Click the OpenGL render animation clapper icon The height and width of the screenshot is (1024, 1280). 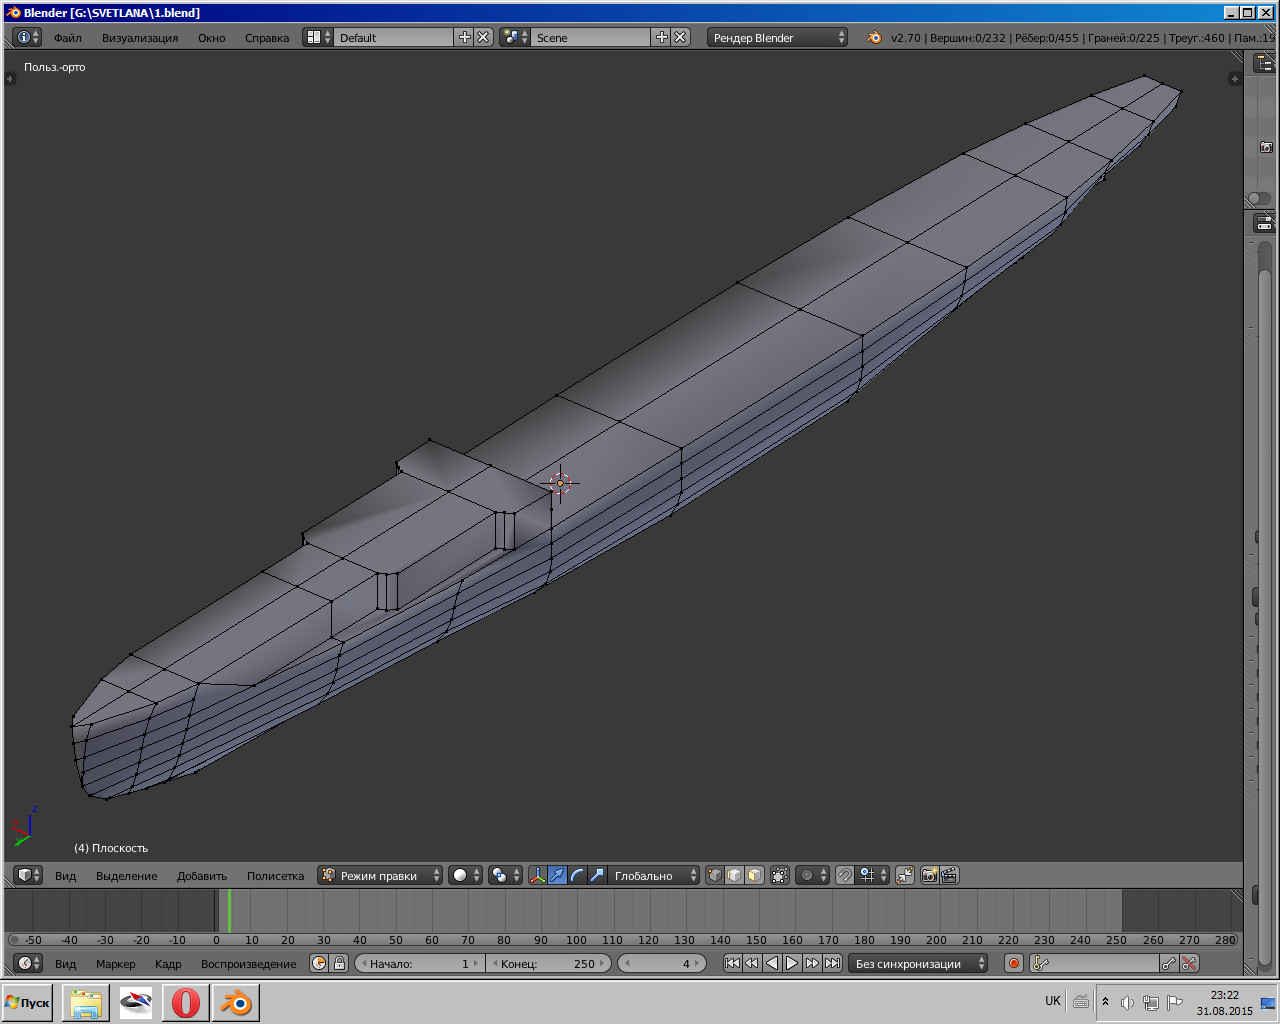click(949, 875)
